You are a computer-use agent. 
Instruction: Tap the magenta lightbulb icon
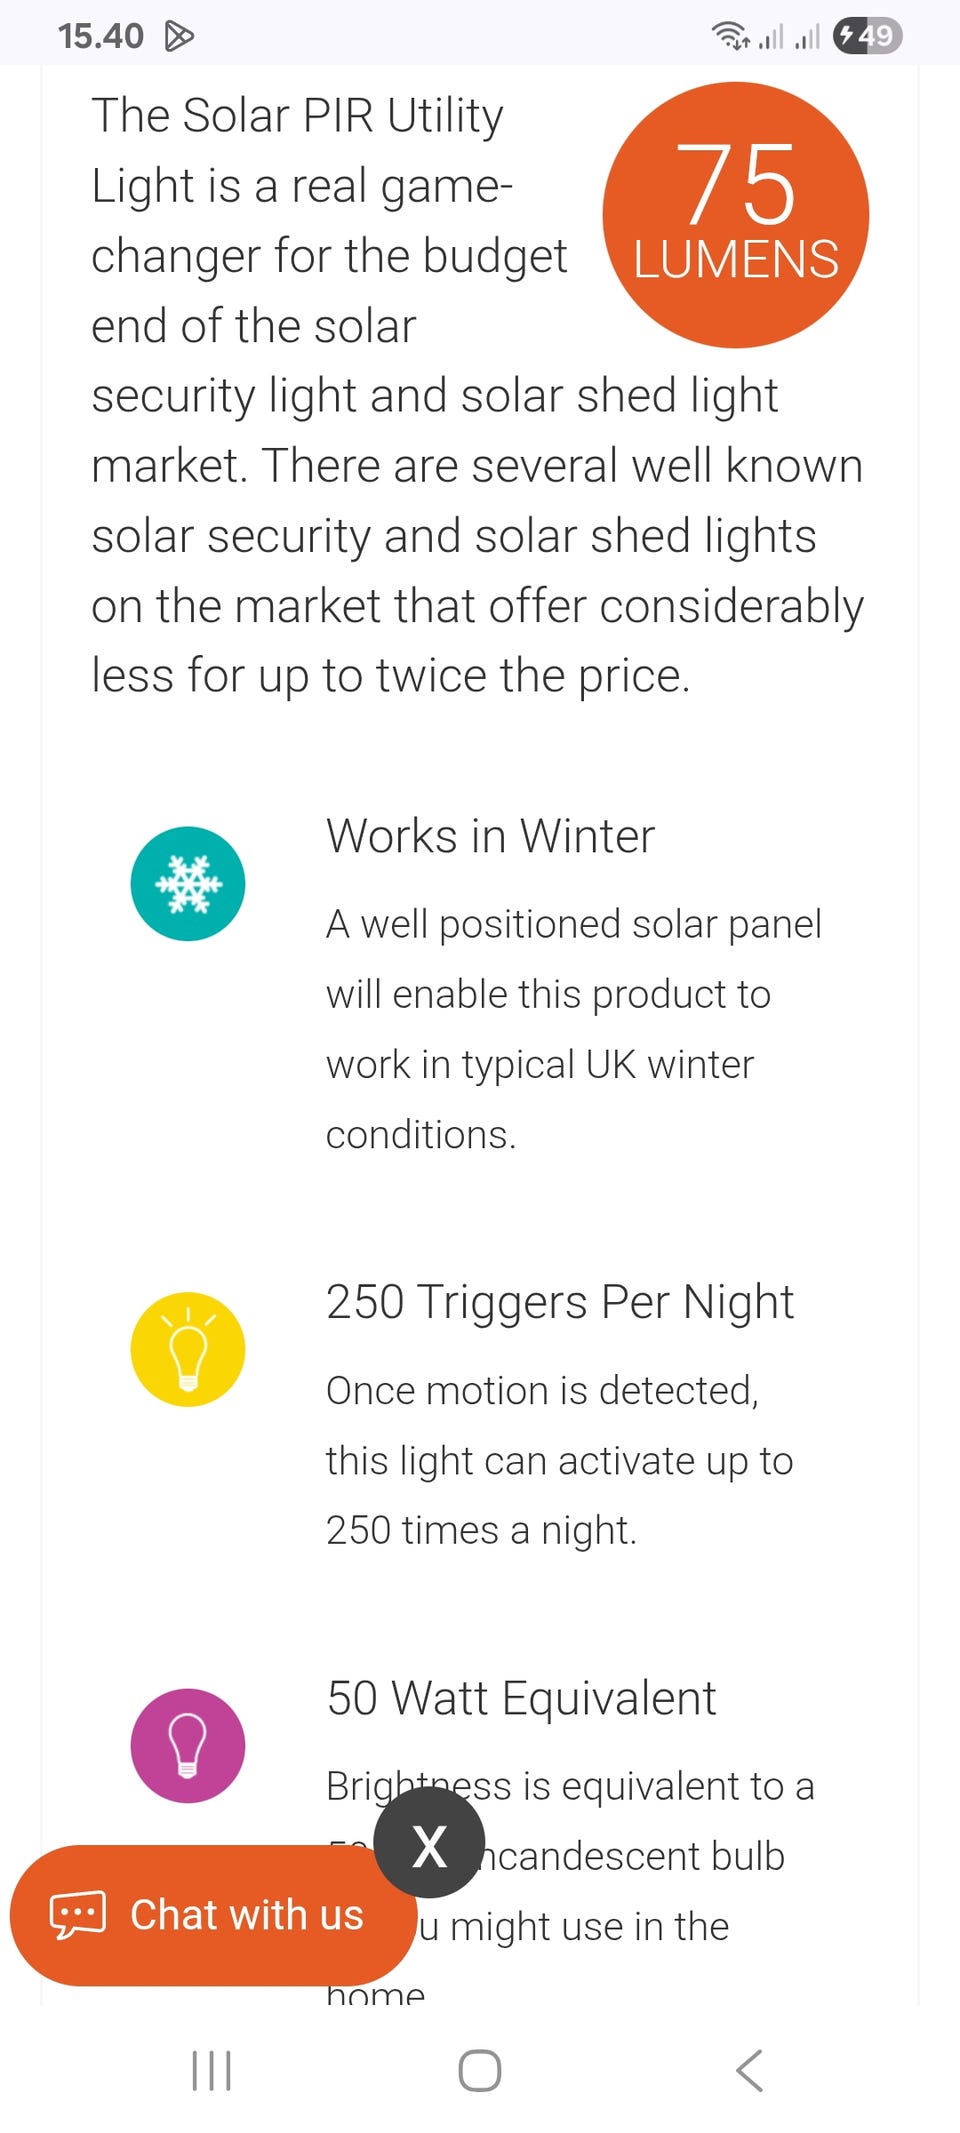point(188,1745)
